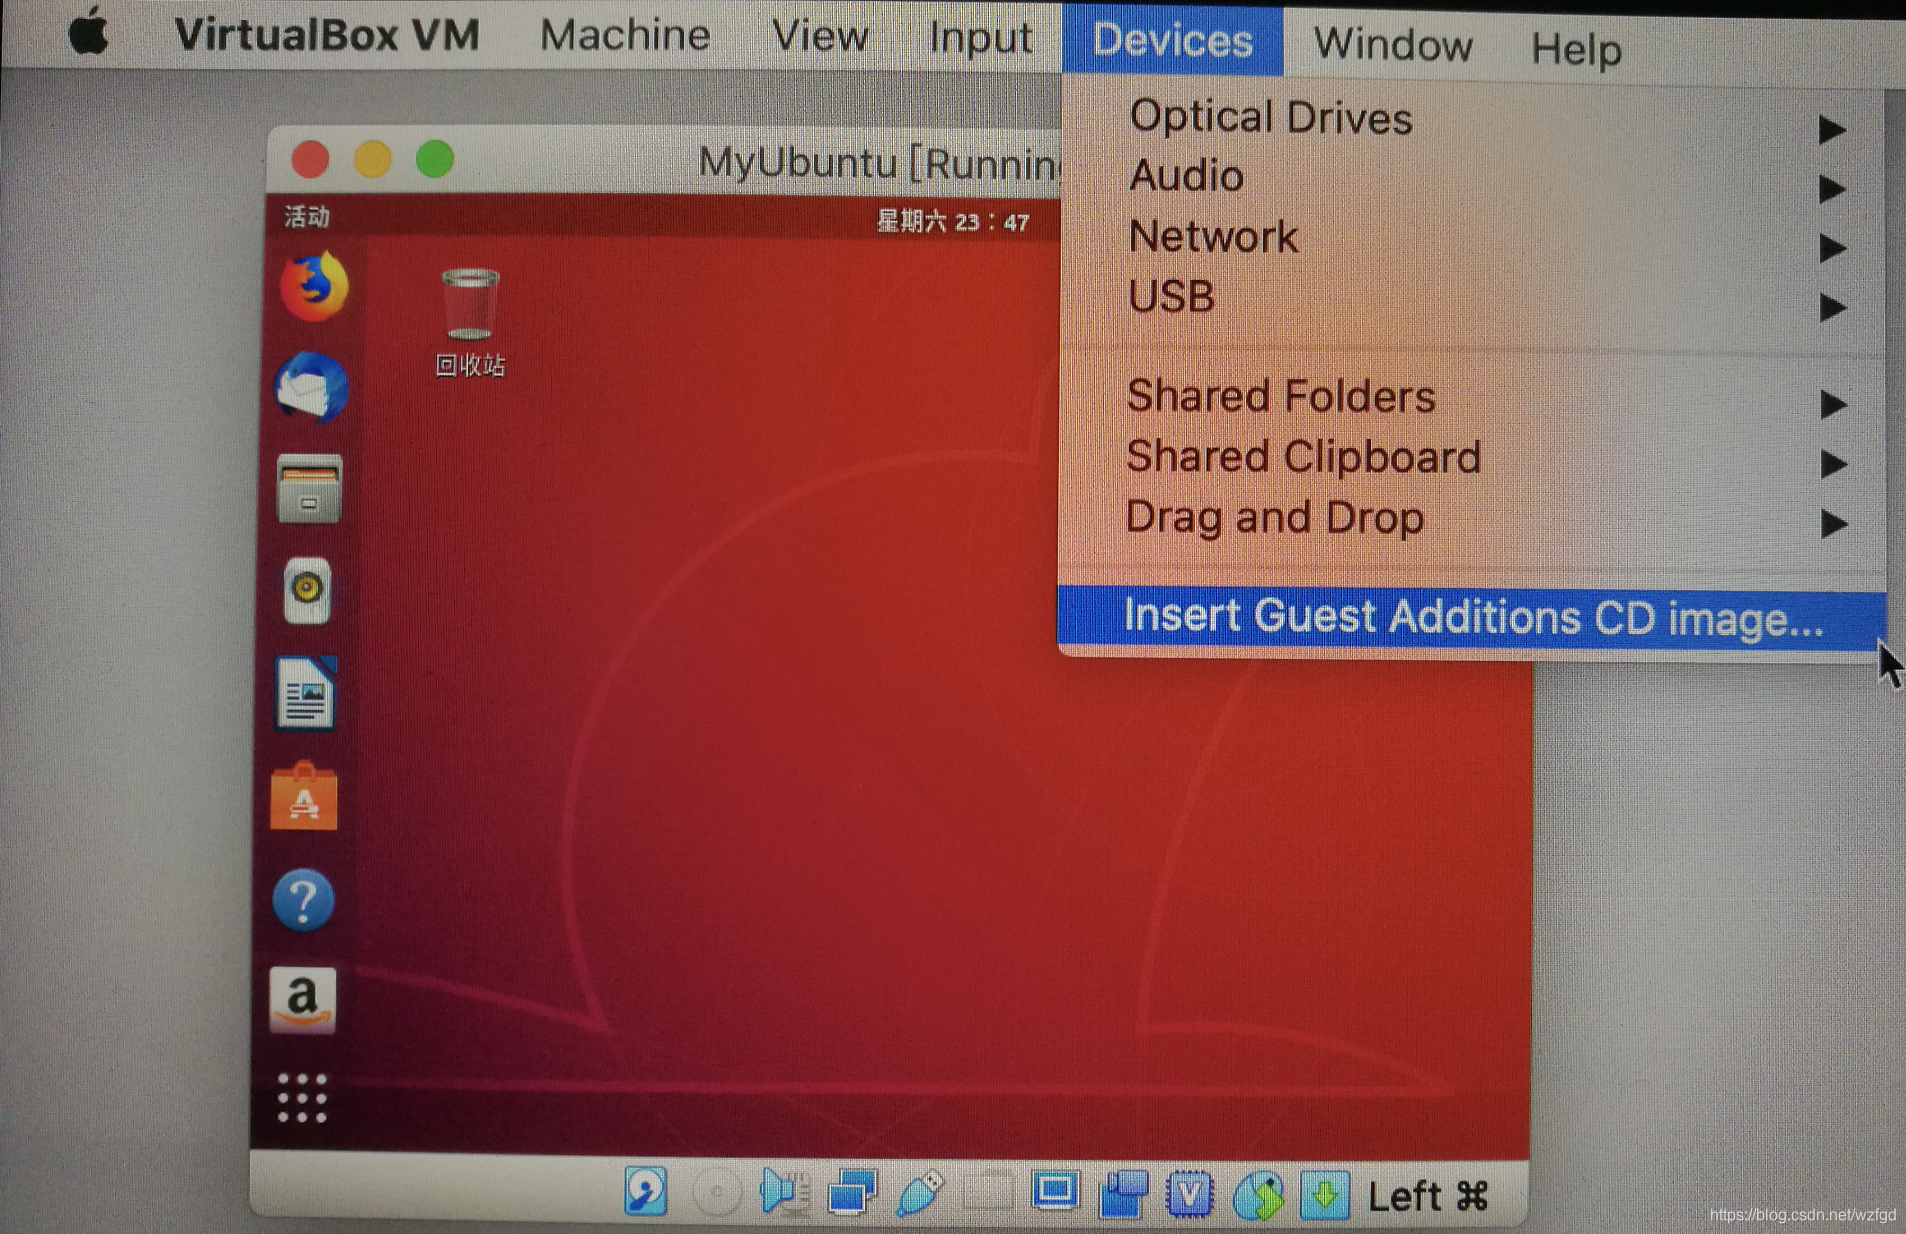Choose Audio in Devices menu

coord(1472,177)
